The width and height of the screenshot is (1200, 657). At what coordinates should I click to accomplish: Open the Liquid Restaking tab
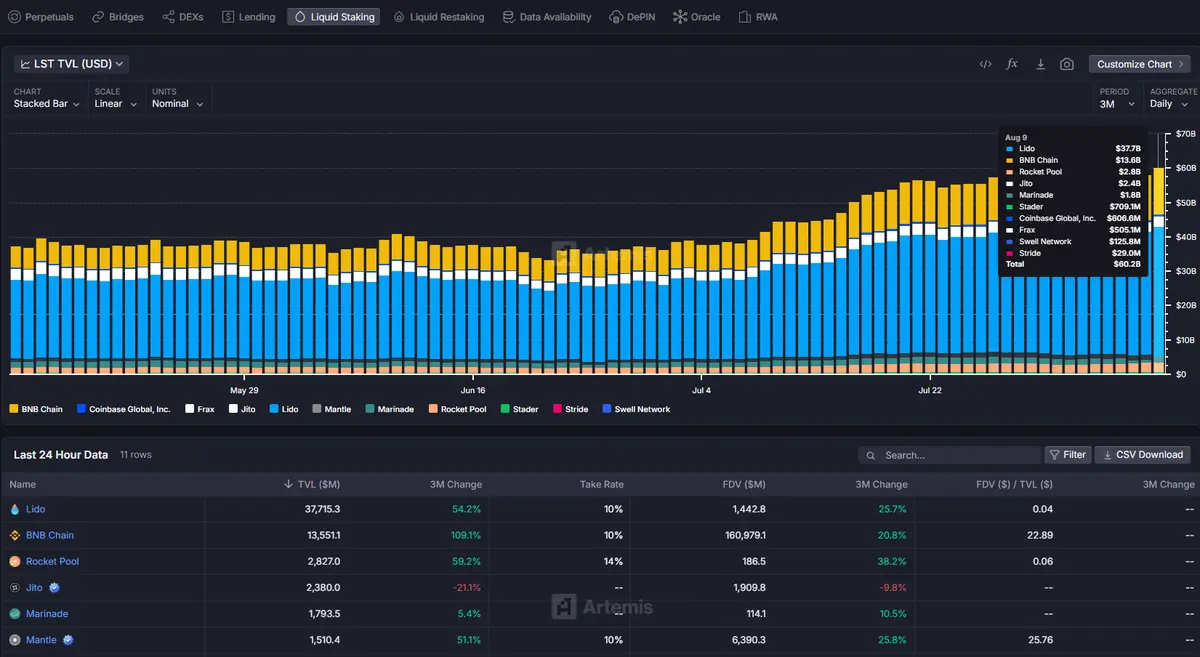click(439, 17)
